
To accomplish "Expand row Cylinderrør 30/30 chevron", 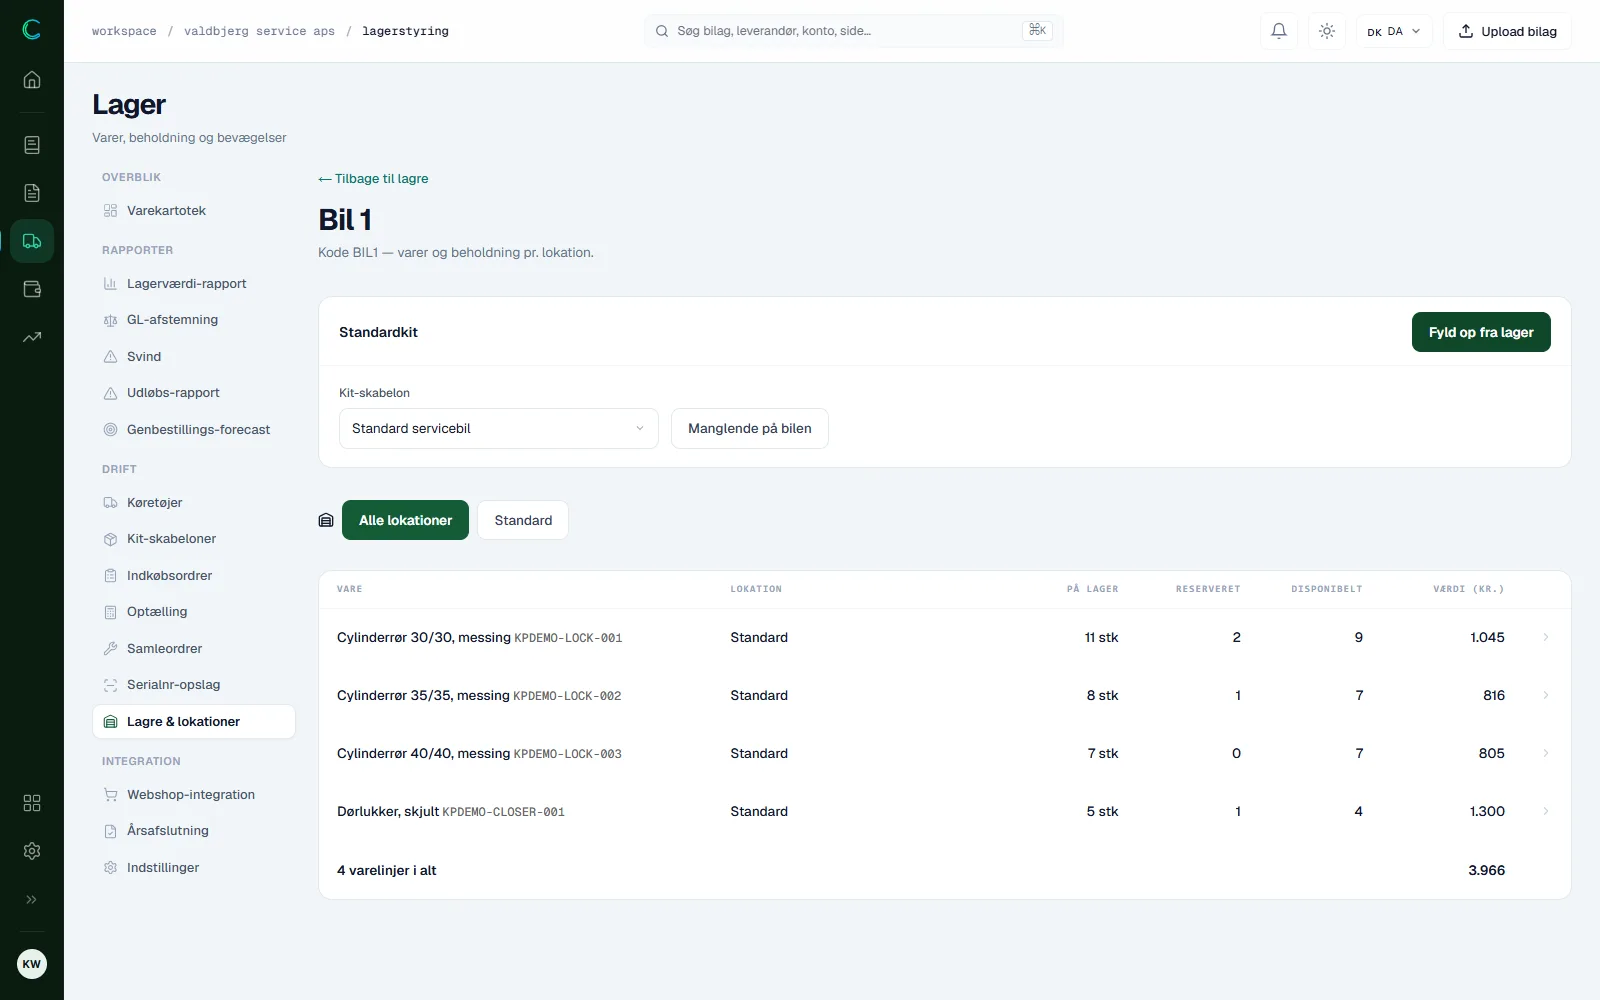I will (x=1546, y=637).
